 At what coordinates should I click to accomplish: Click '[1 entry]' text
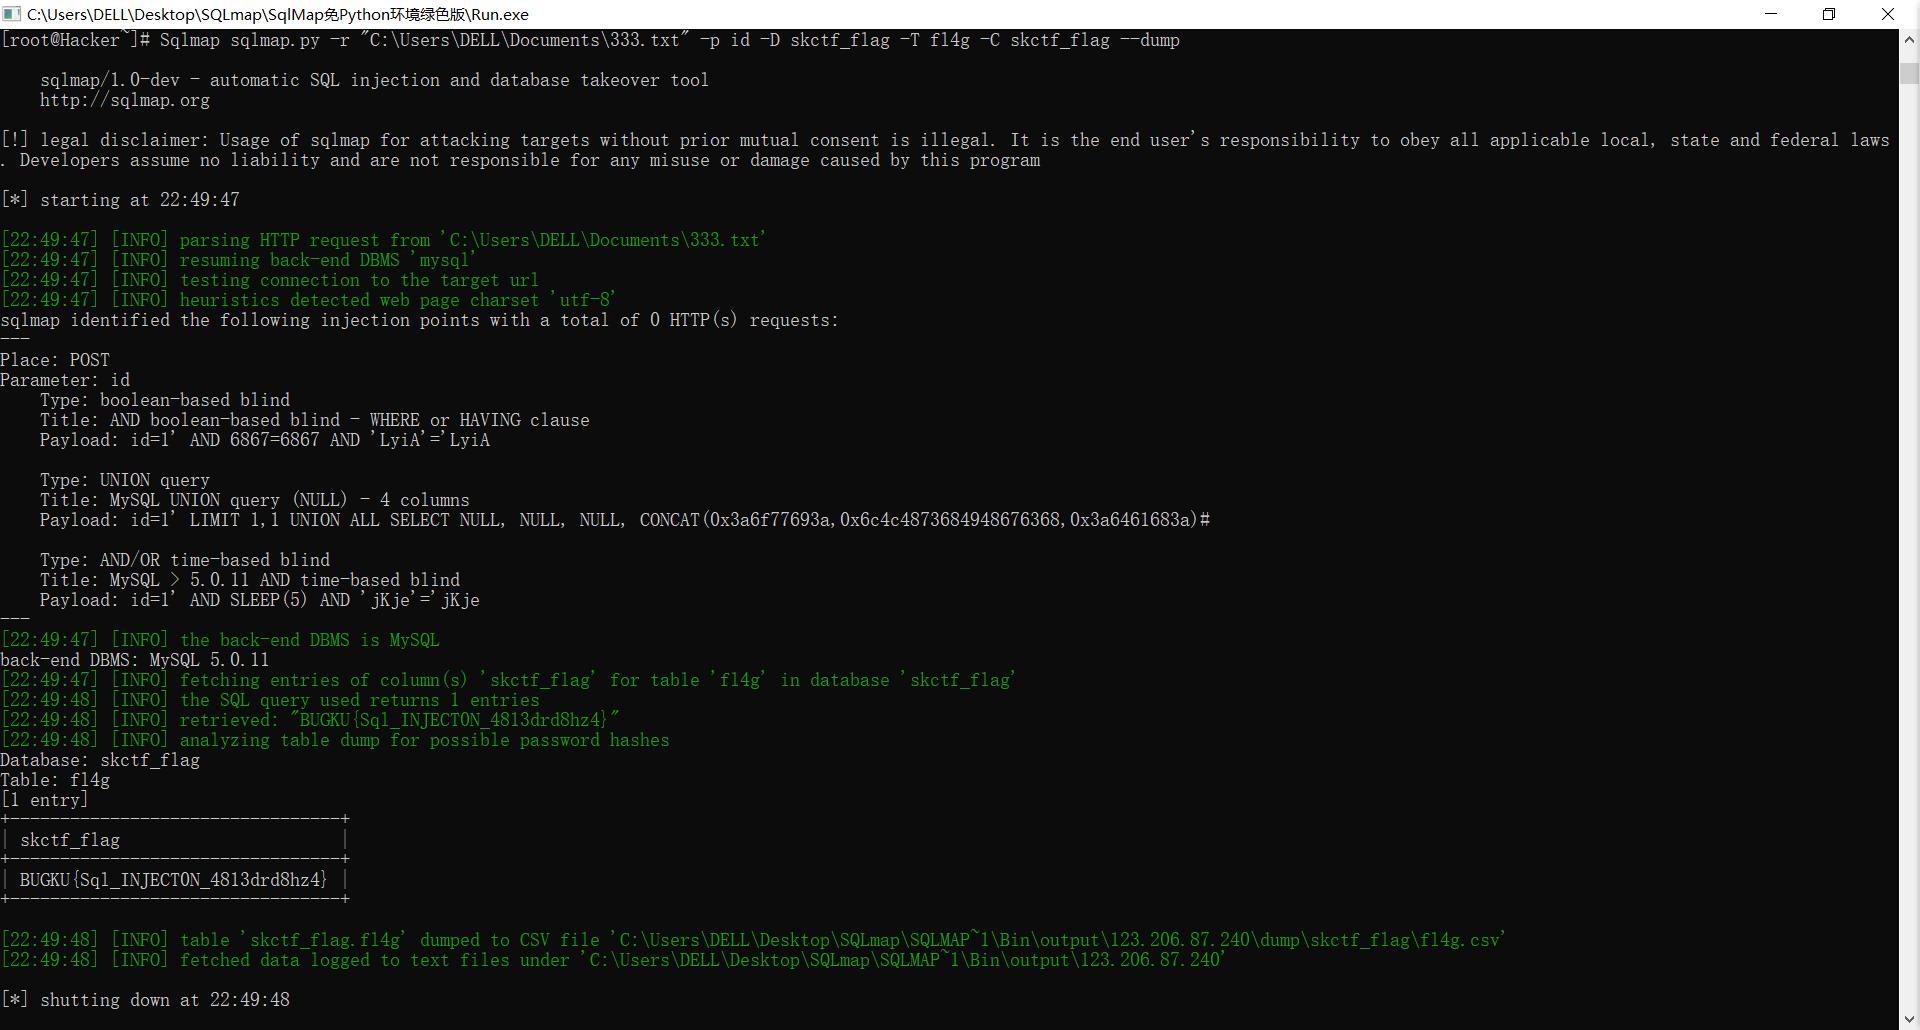[x=45, y=800]
